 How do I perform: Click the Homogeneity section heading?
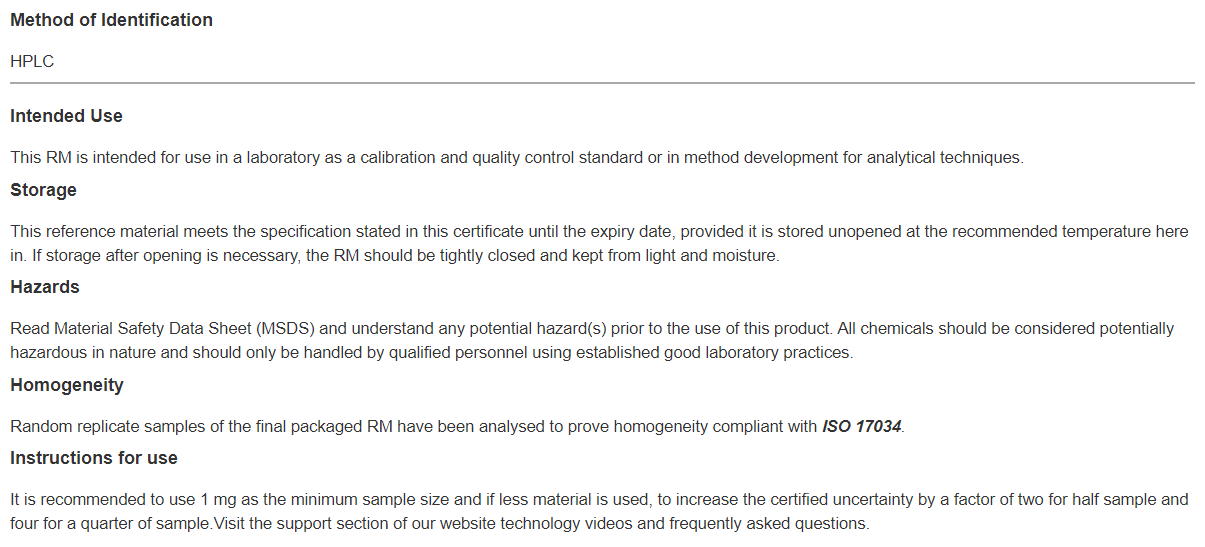pos(67,385)
